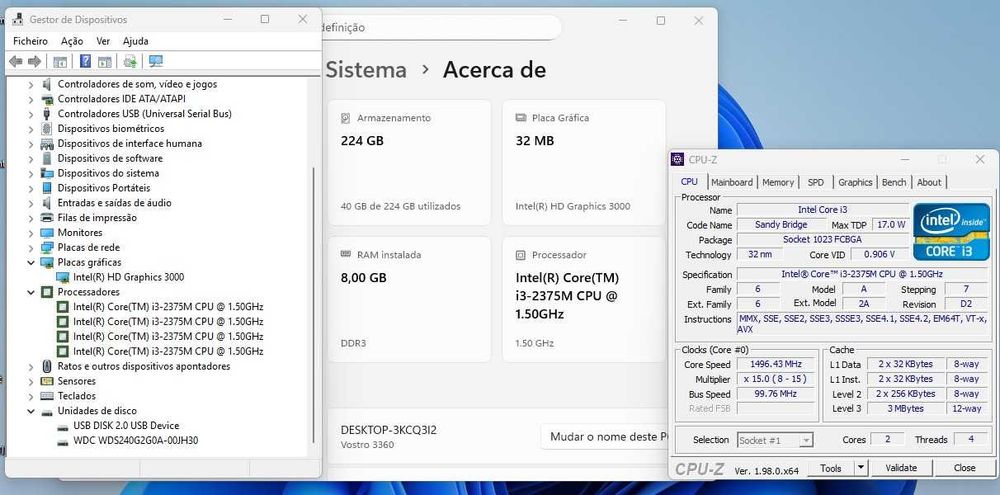
Task: Expand the Controladores IDE ATA/ATAPI node
Action: (31, 99)
